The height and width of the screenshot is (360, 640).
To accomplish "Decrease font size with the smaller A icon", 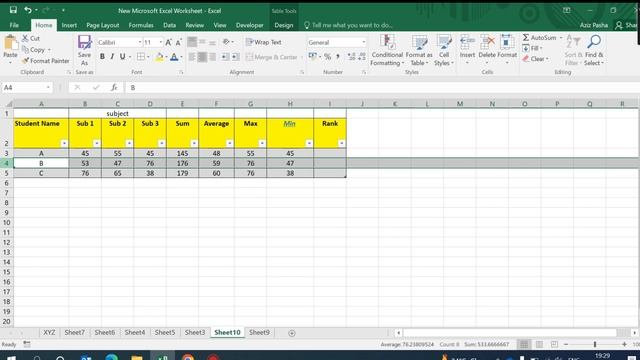I will click(x=178, y=42).
